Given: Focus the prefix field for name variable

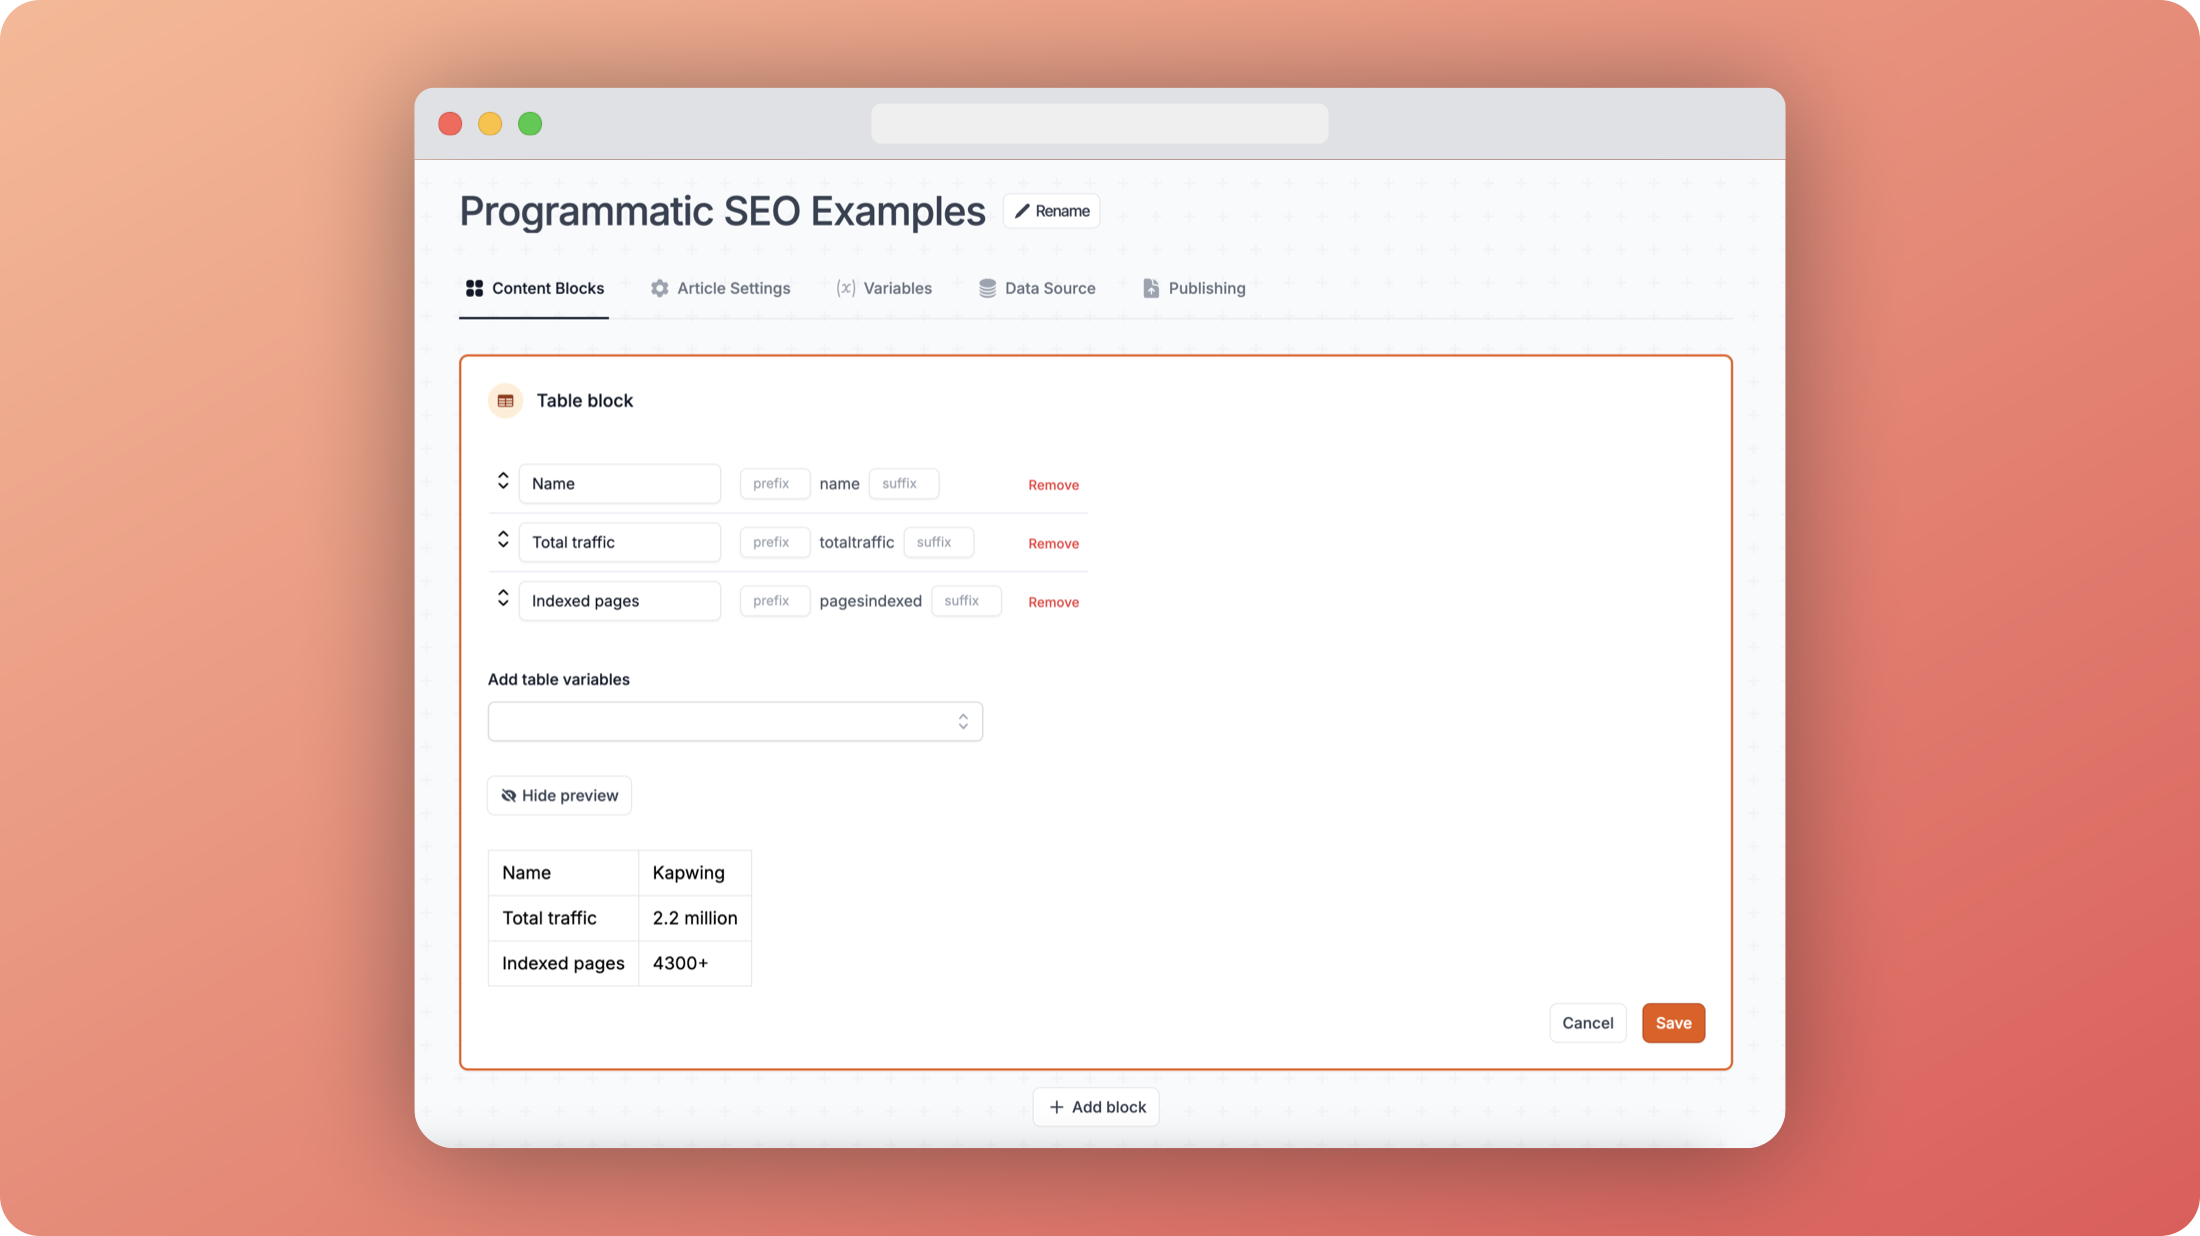Looking at the screenshot, I should (x=774, y=484).
